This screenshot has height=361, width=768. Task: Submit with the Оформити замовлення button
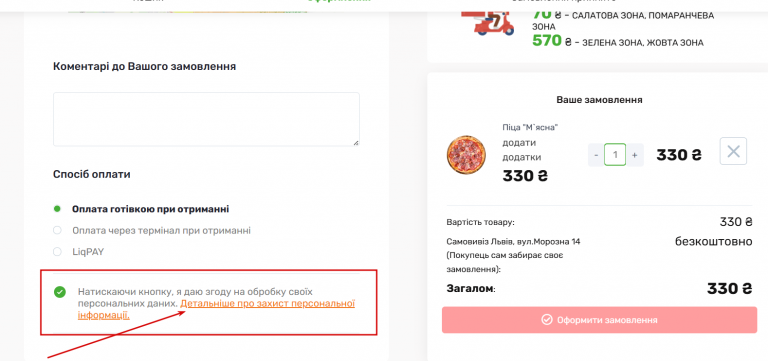[x=599, y=320]
